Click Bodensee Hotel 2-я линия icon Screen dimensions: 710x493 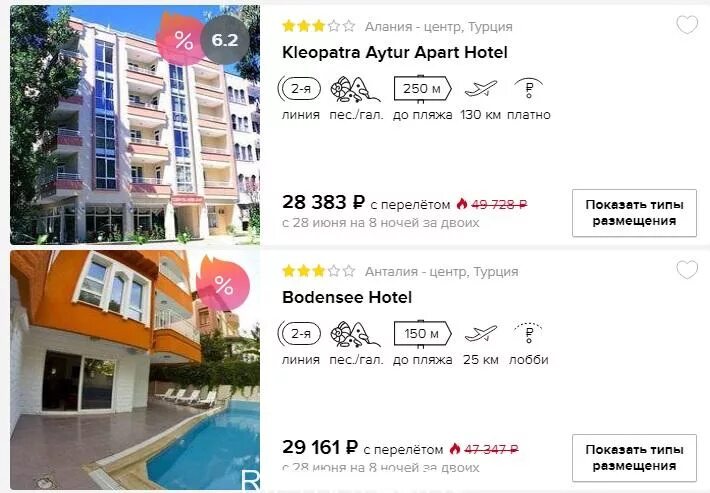pos(300,334)
